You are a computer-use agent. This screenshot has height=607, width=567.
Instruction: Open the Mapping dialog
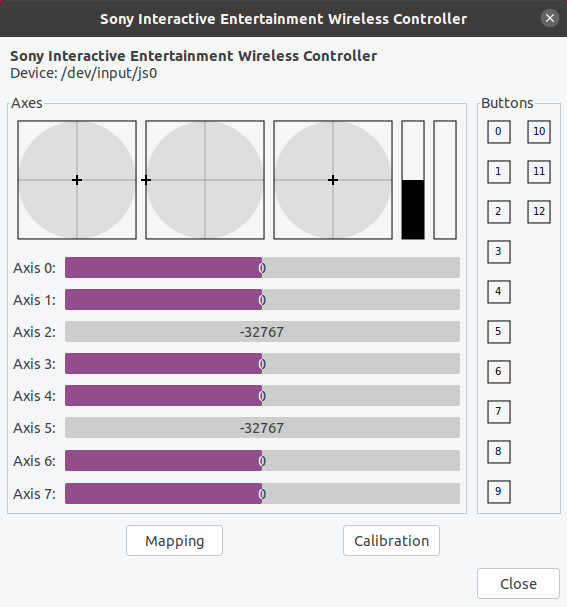point(174,540)
